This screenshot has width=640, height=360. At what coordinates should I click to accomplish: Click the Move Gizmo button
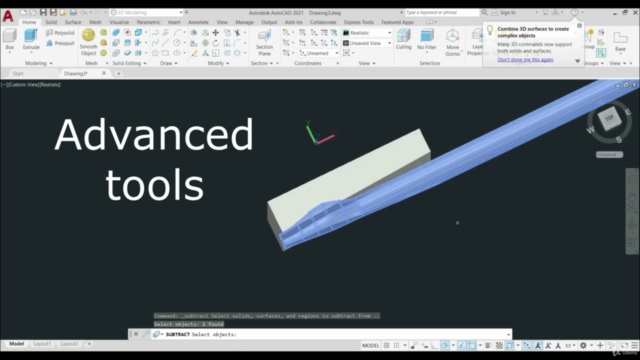[x=452, y=42]
